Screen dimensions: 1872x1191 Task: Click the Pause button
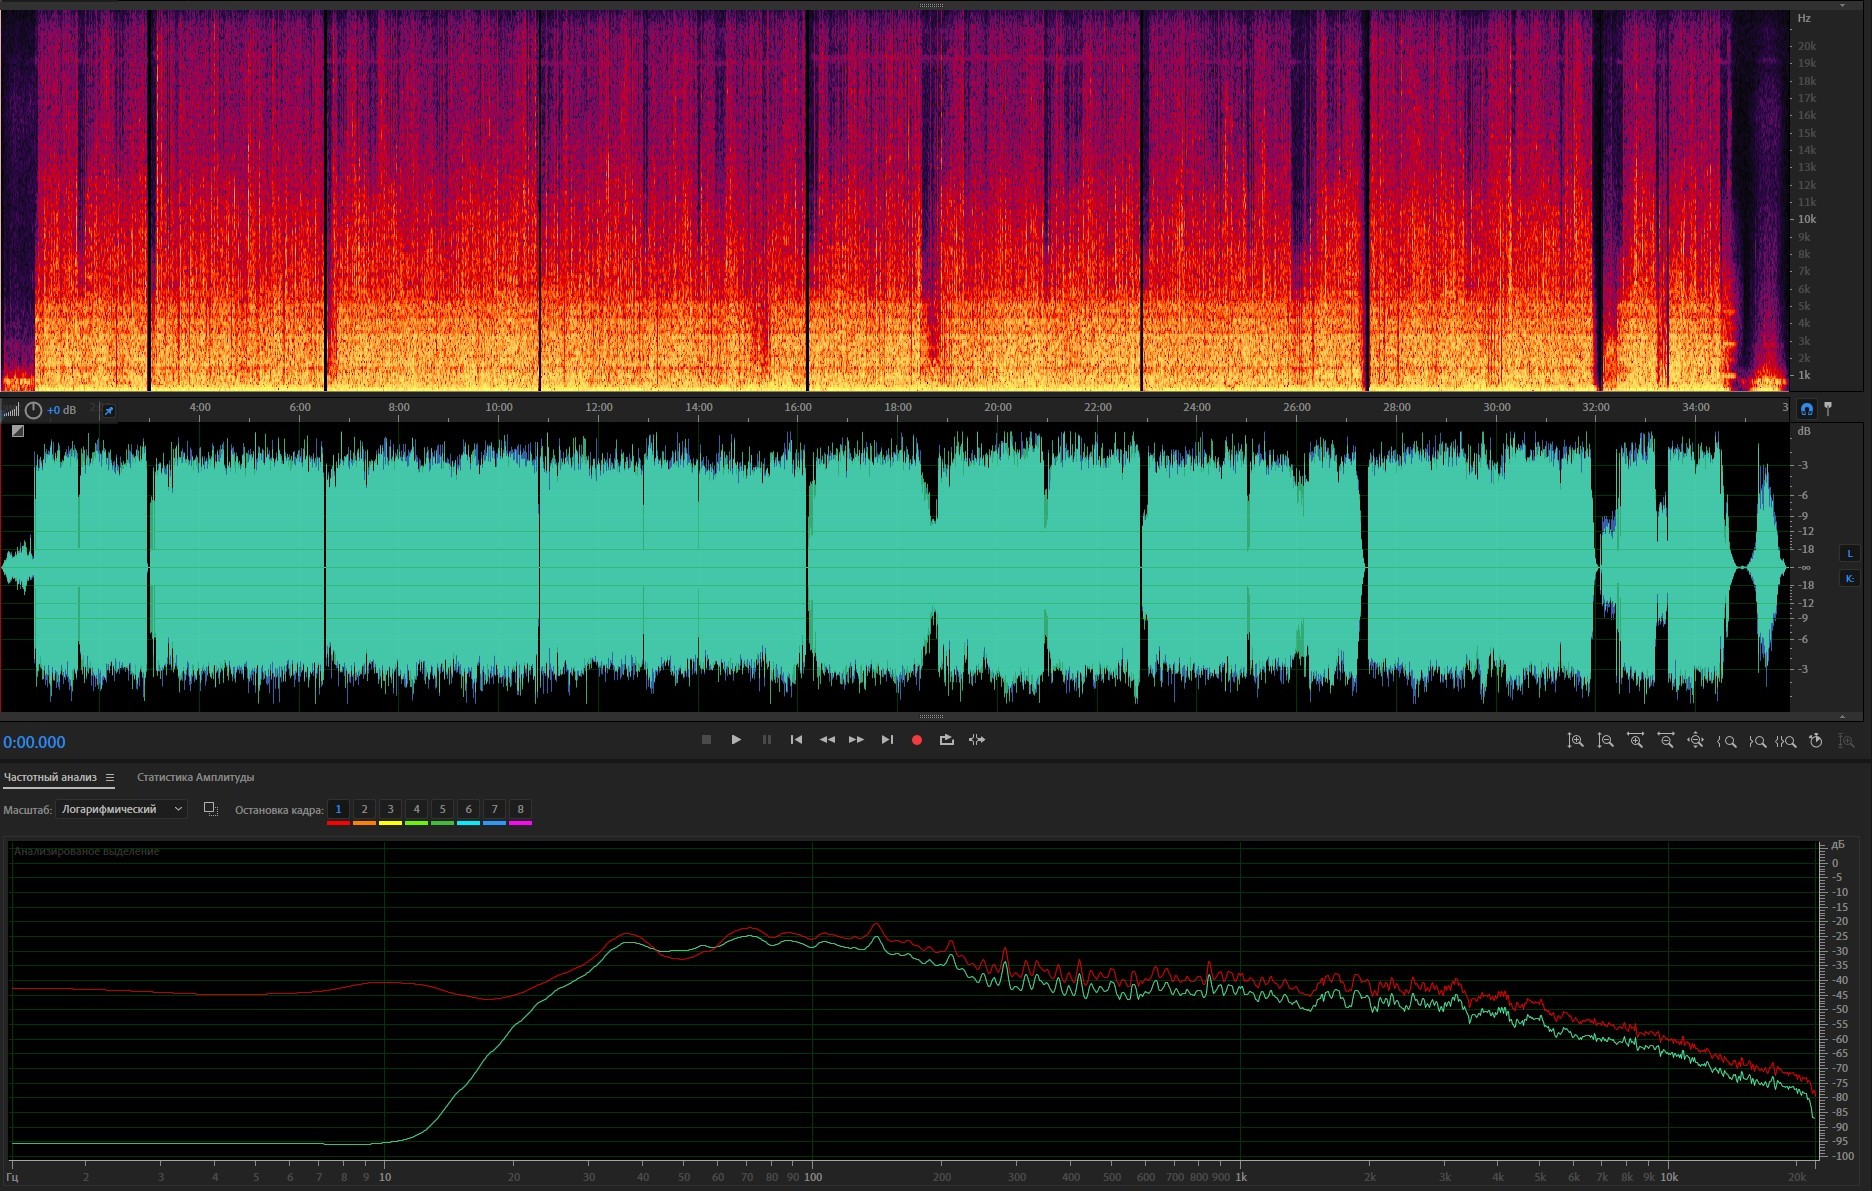[x=767, y=740]
